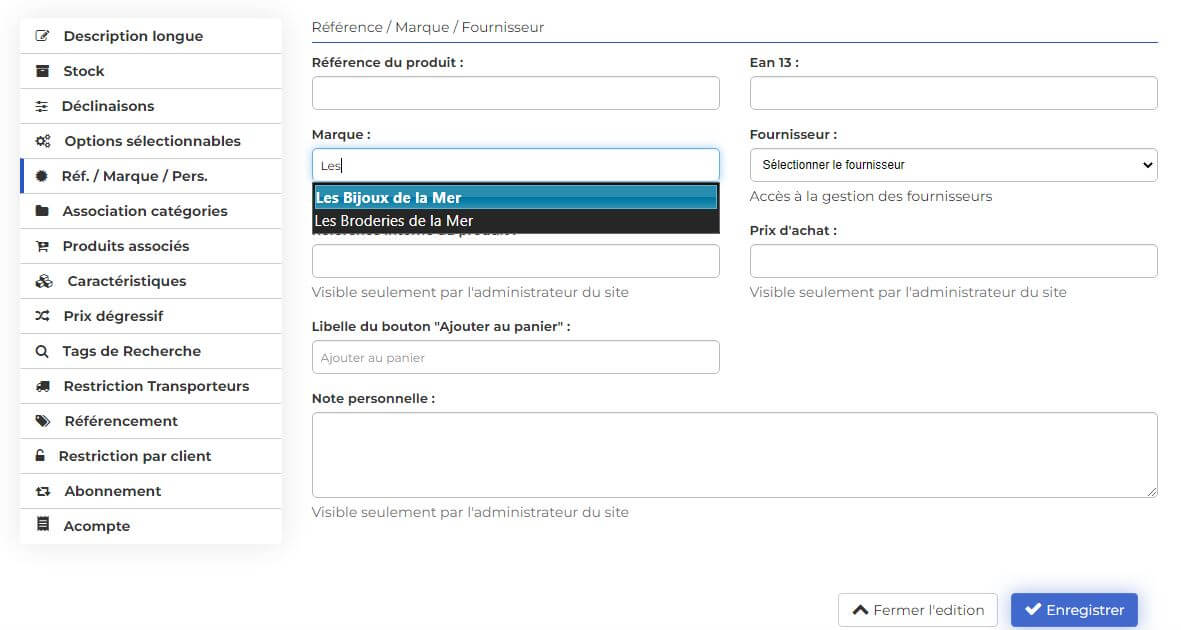Click the gears icon for Options sélectionnables
Viewport: 1181px width, 630px height.
coord(43,141)
